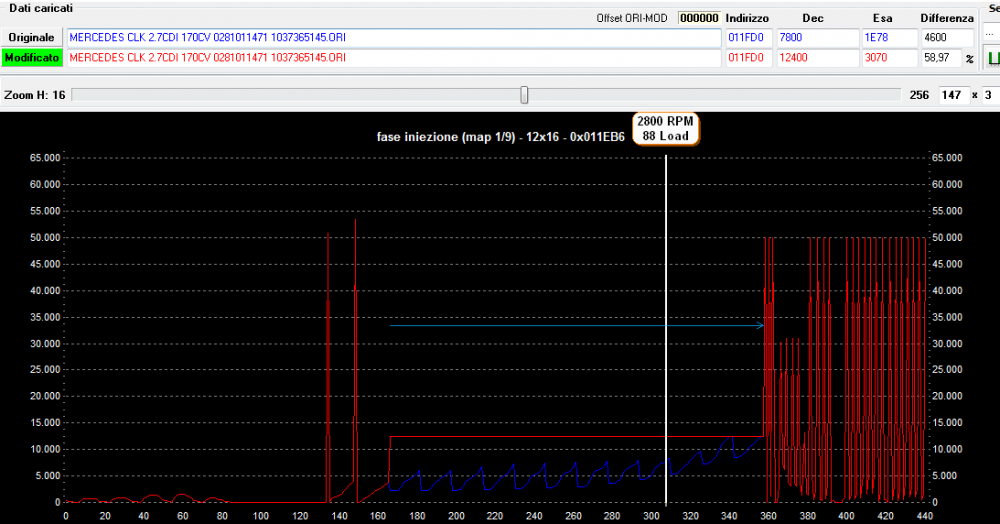Click the Zoom H slider handle

(x=524, y=95)
